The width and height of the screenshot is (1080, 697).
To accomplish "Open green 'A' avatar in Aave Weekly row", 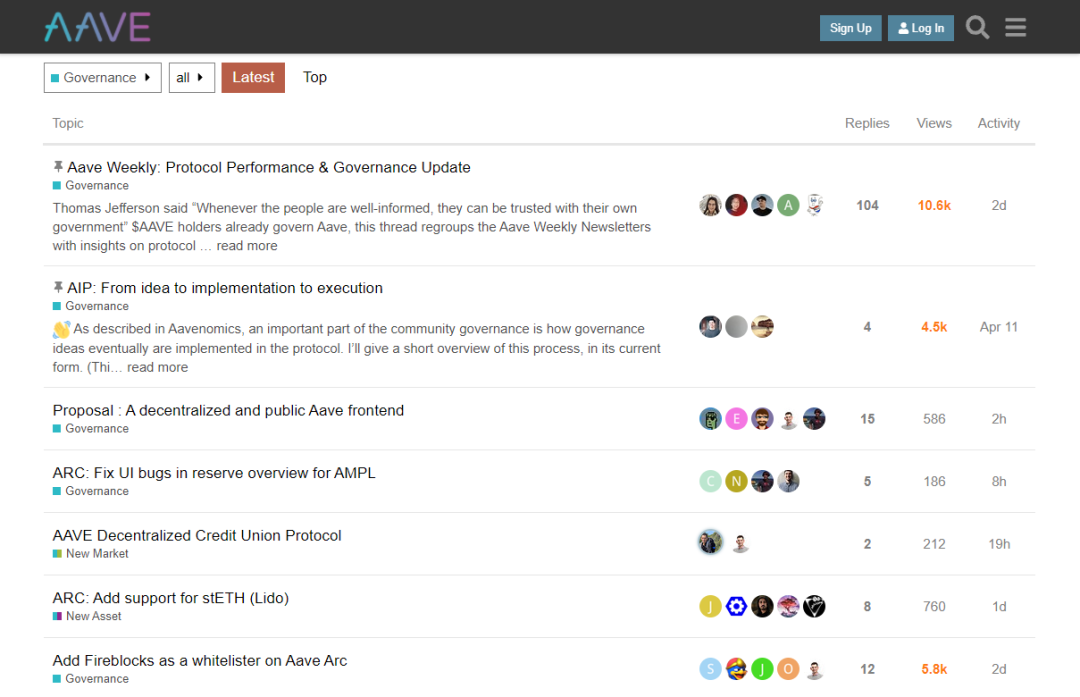I will [788, 205].
